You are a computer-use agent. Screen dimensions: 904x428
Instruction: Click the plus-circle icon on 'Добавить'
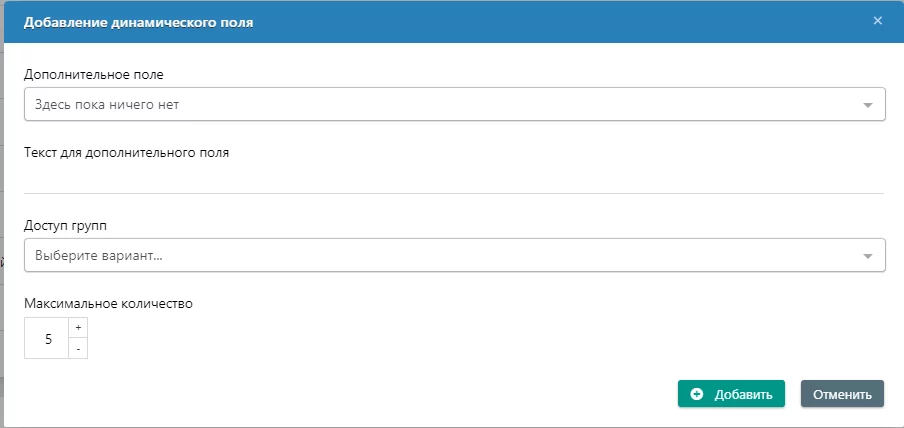click(x=697, y=394)
